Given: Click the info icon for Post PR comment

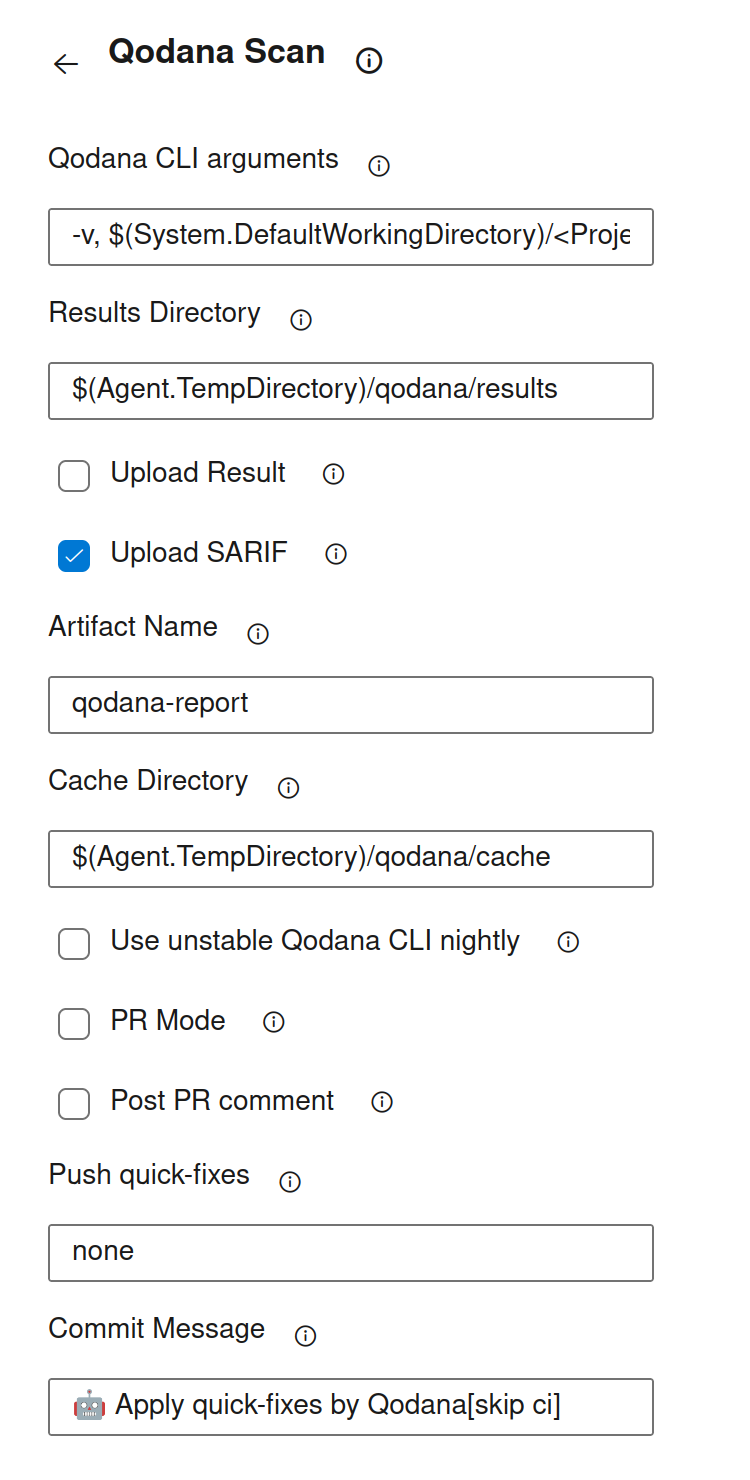Looking at the screenshot, I should [x=381, y=1102].
